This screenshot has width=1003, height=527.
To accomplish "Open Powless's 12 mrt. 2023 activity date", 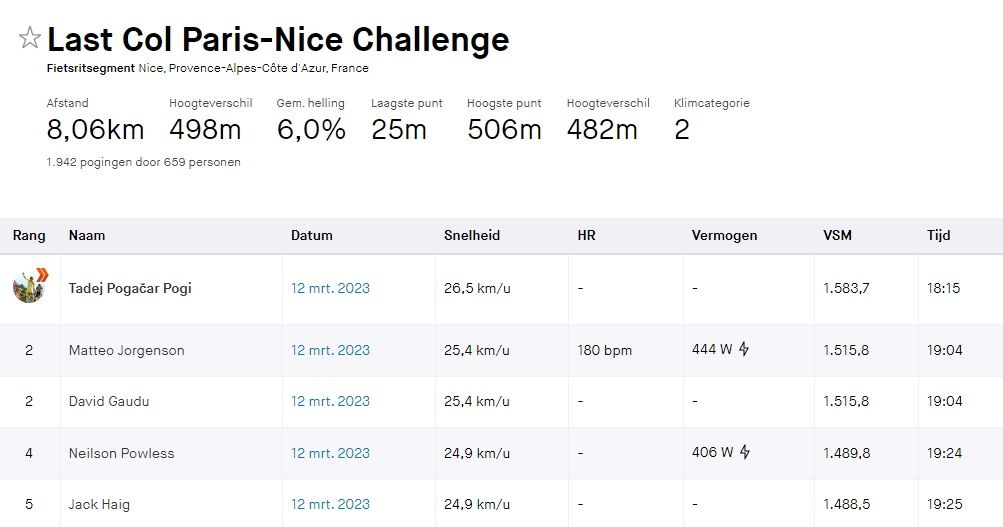I will coord(330,453).
